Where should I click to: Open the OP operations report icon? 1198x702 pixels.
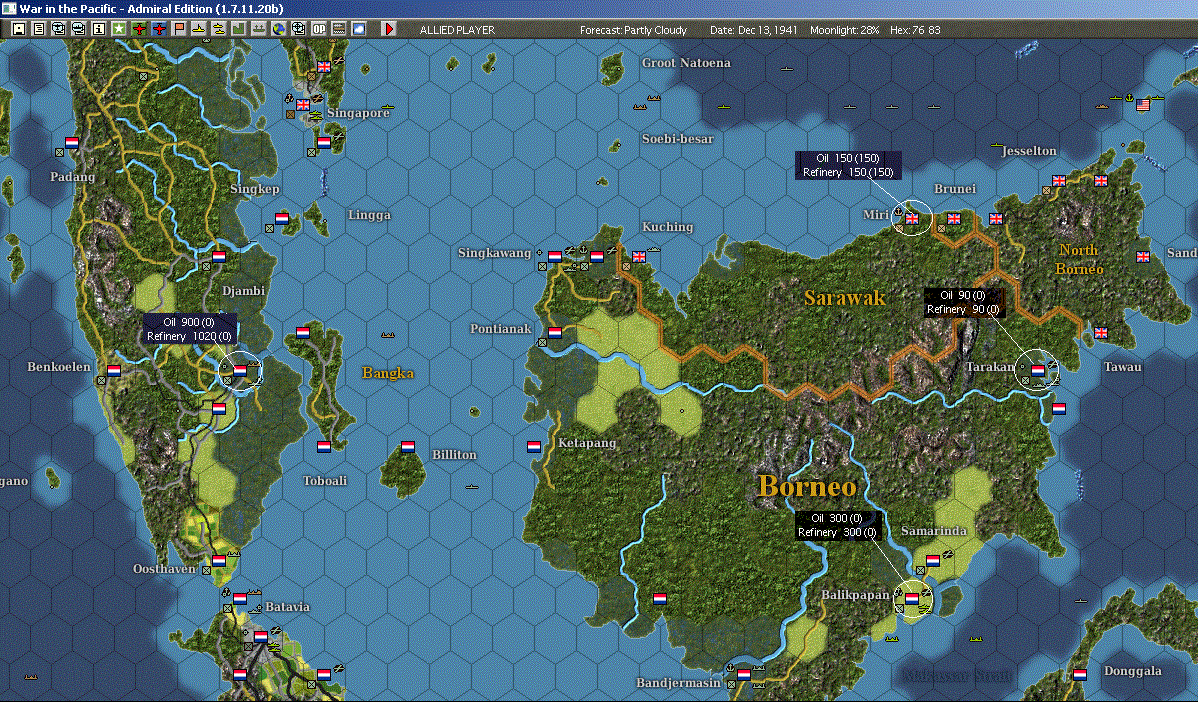pos(319,29)
